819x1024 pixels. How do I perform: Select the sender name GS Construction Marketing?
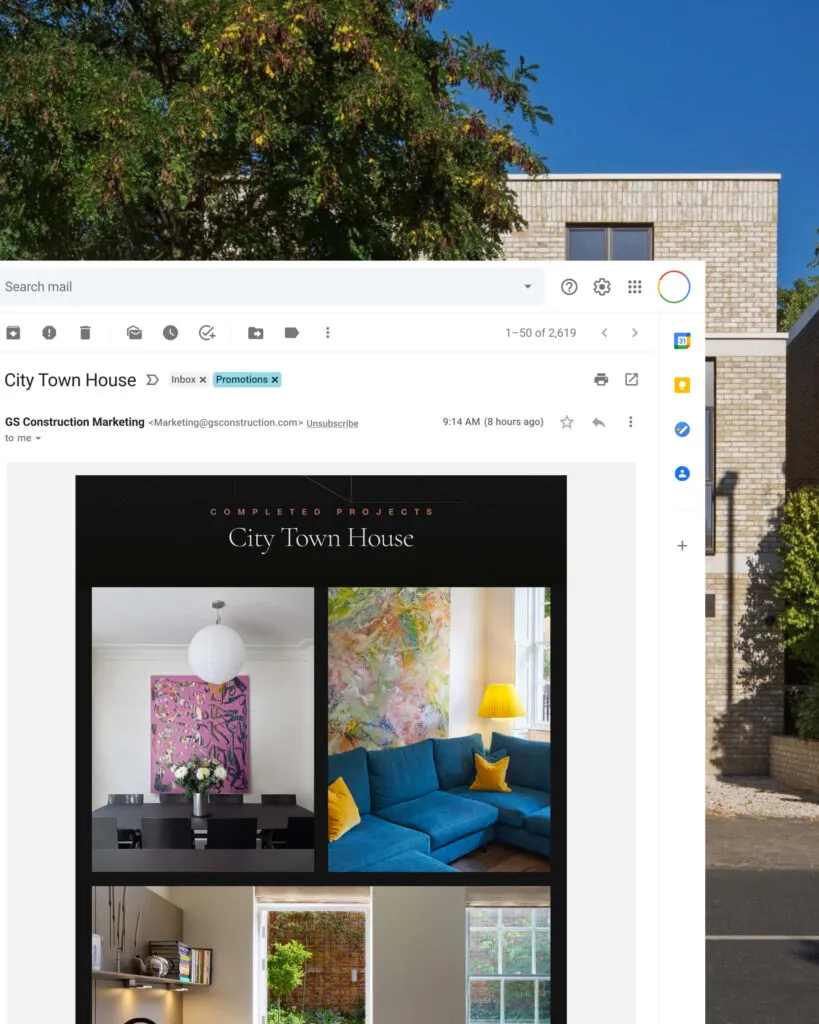click(74, 423)
